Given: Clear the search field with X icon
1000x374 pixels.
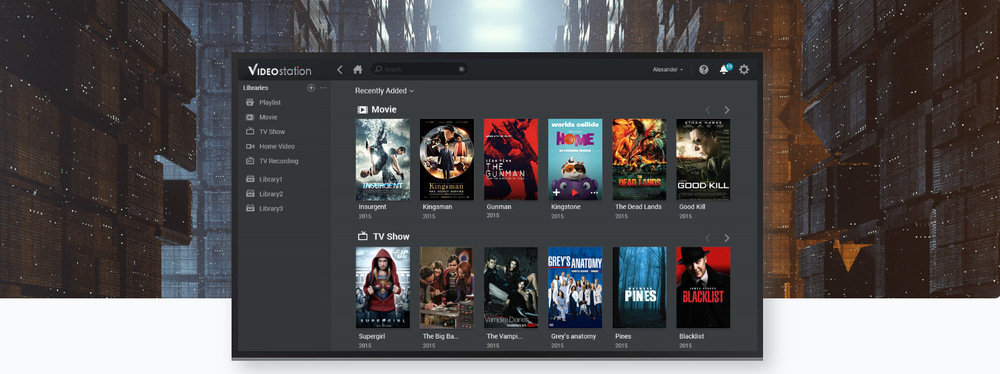Looking at the screenshot, I should click(x=461, y=69).
